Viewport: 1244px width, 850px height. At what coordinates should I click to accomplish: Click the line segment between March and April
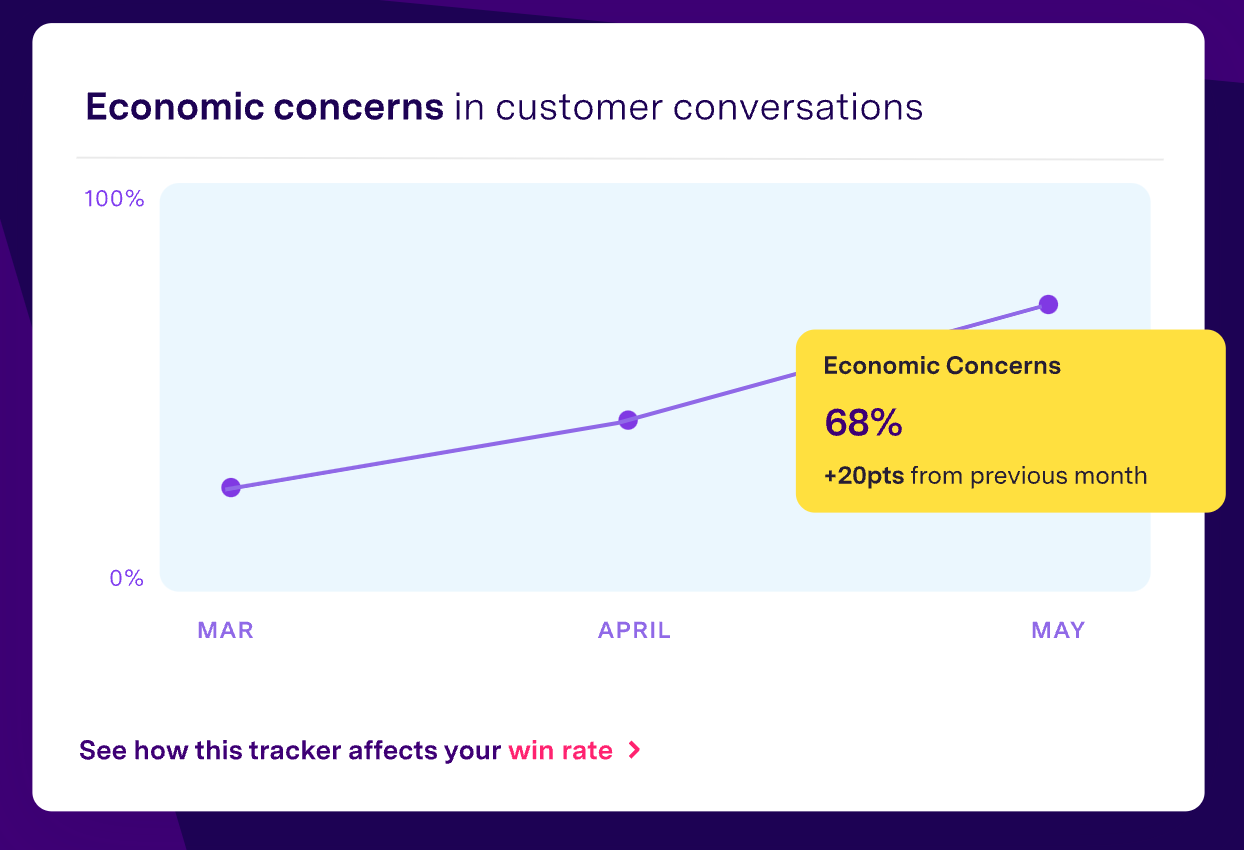tap(430, 454)
